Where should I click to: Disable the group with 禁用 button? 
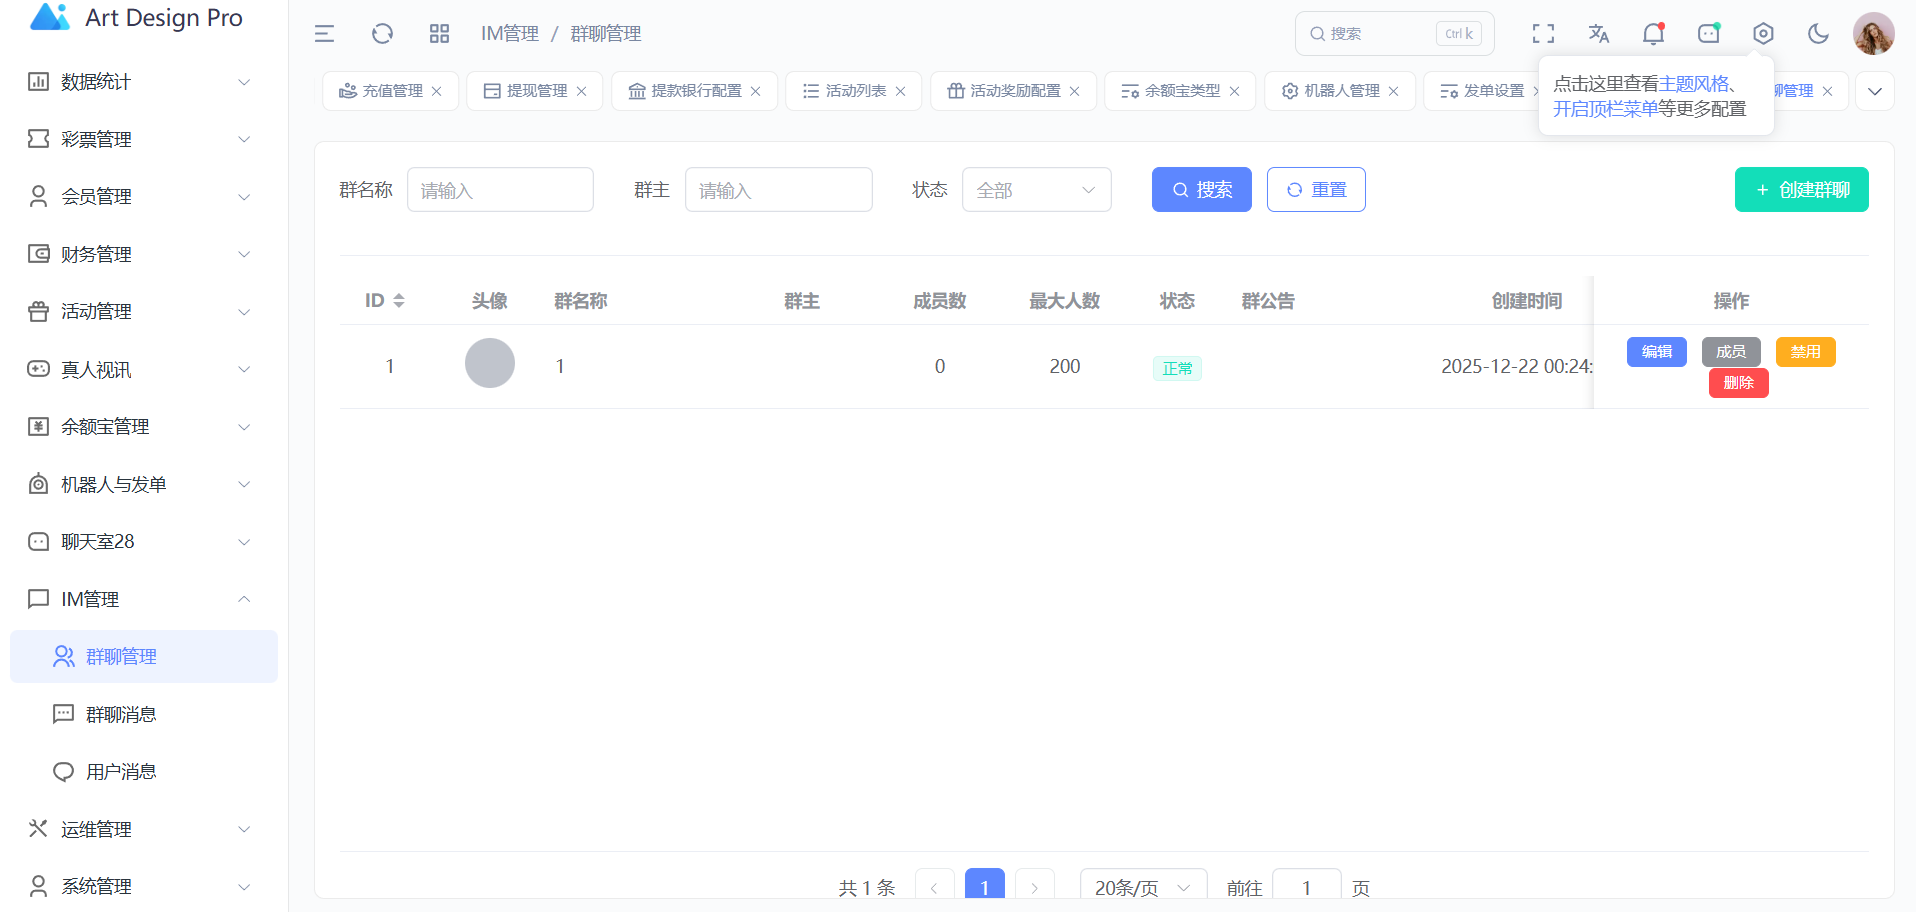coord(1805,352)
